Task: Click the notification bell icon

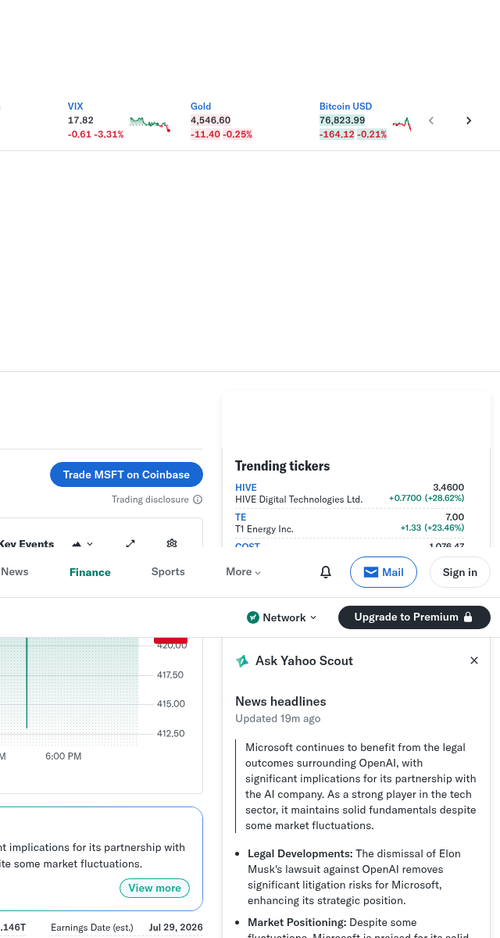Action: (x=325, y=572)
